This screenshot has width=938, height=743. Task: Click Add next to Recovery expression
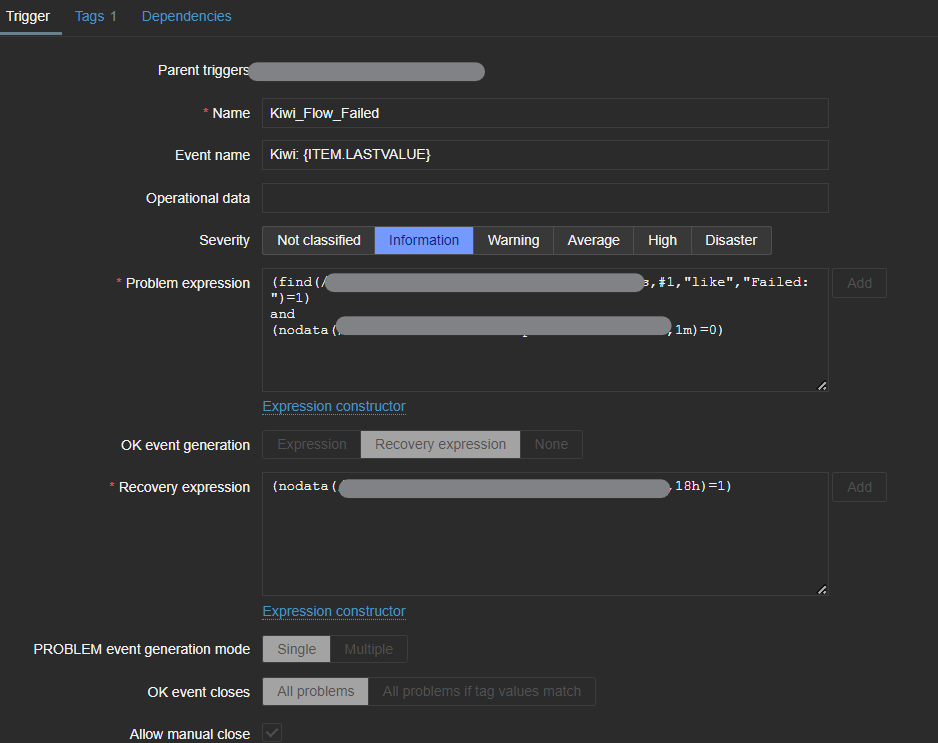(x=859, y=487)
